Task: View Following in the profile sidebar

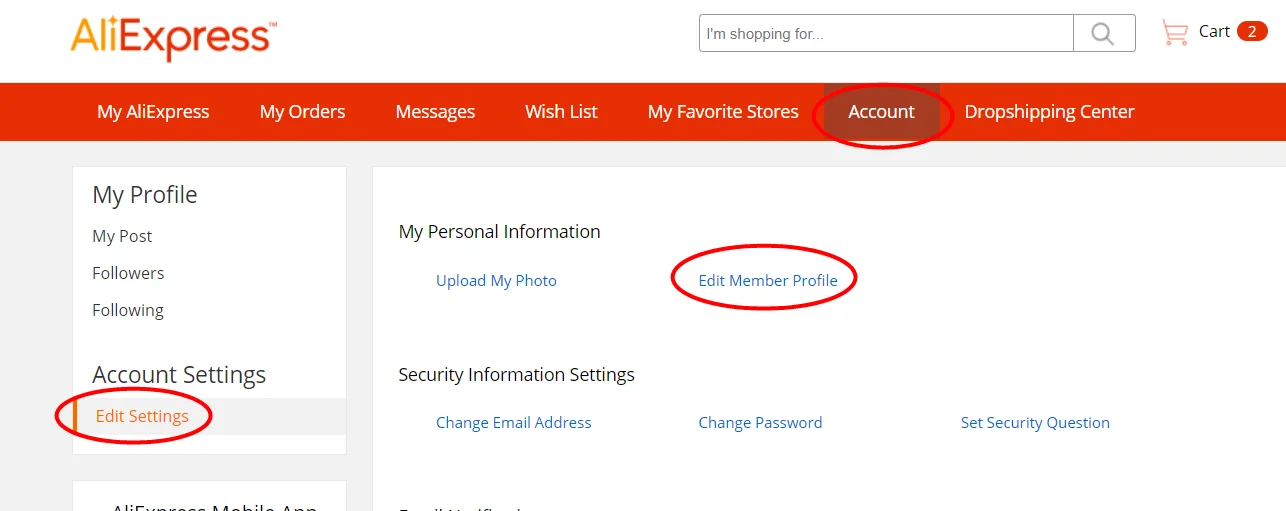Action: (128, 310)
